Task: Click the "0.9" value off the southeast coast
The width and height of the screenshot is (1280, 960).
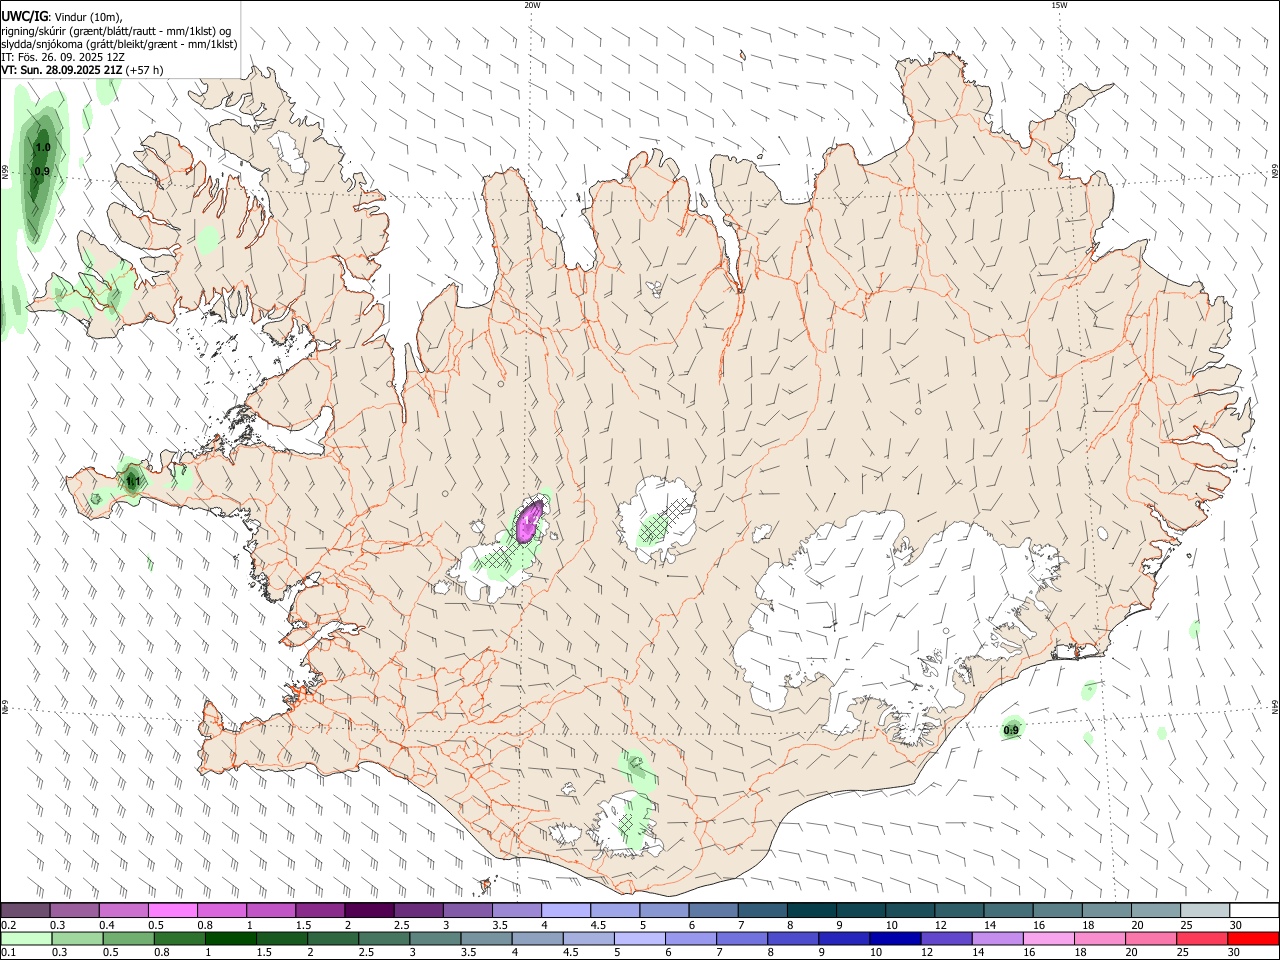Action: pos(1011,730)
